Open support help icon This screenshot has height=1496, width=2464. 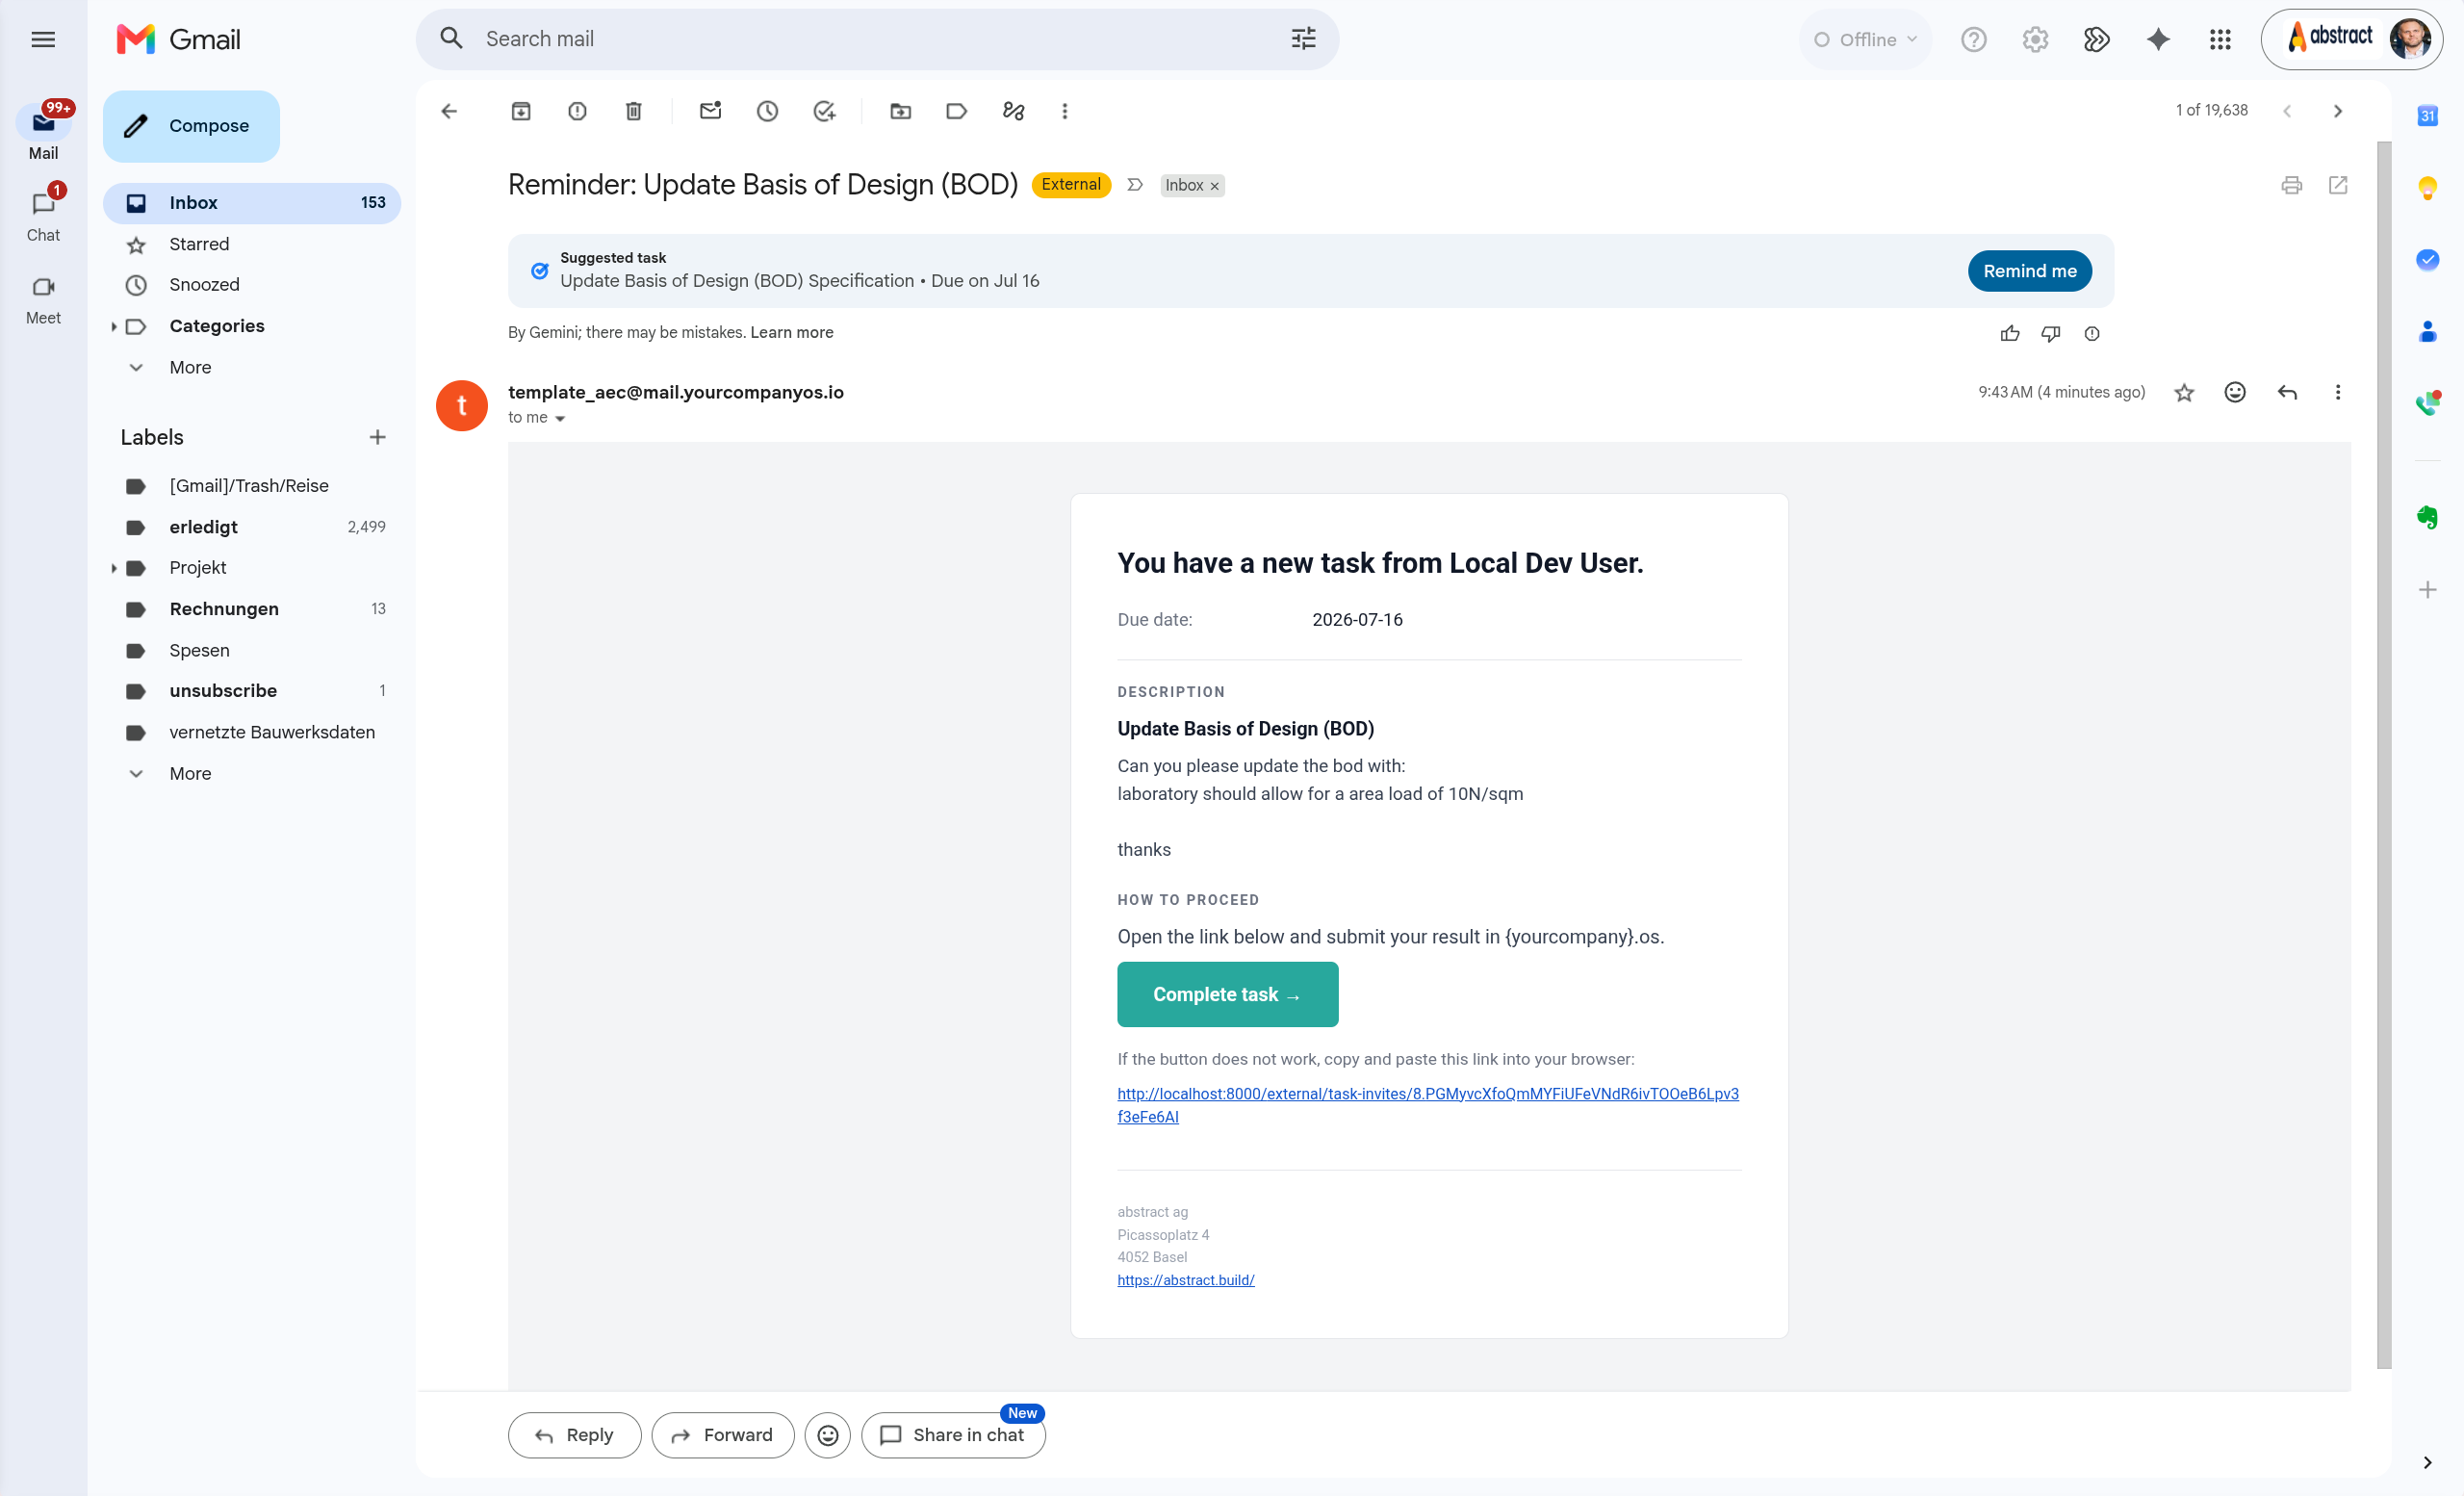tap(1973, 40)
